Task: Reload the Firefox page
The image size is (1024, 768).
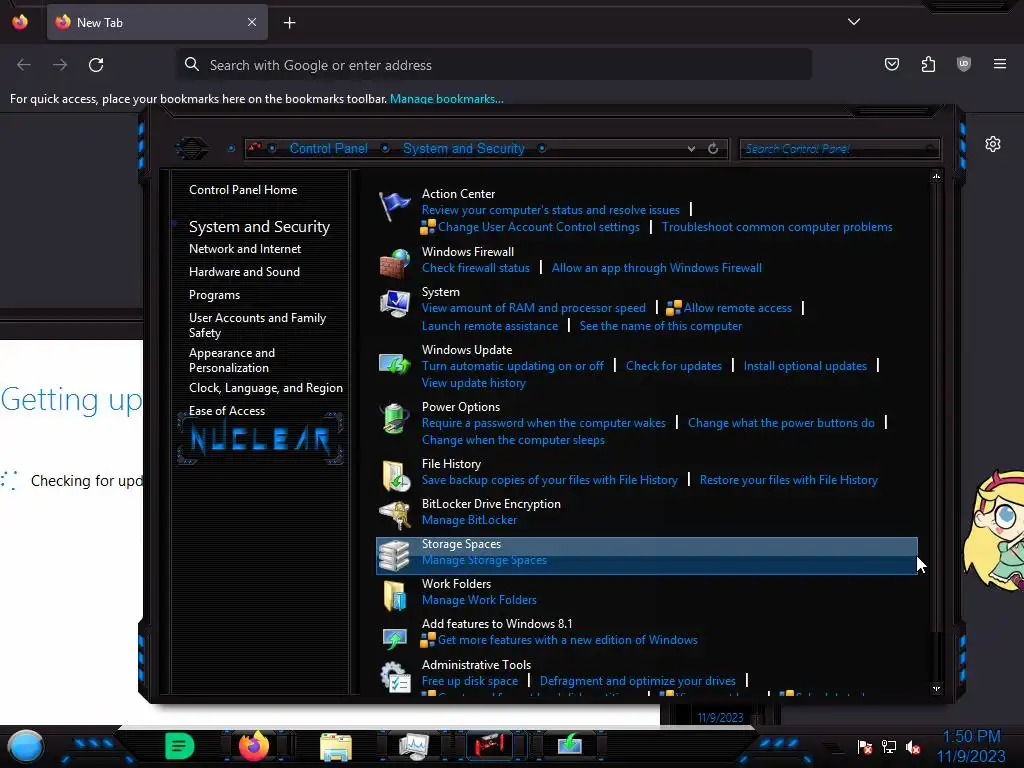Action: pos(96,65)
